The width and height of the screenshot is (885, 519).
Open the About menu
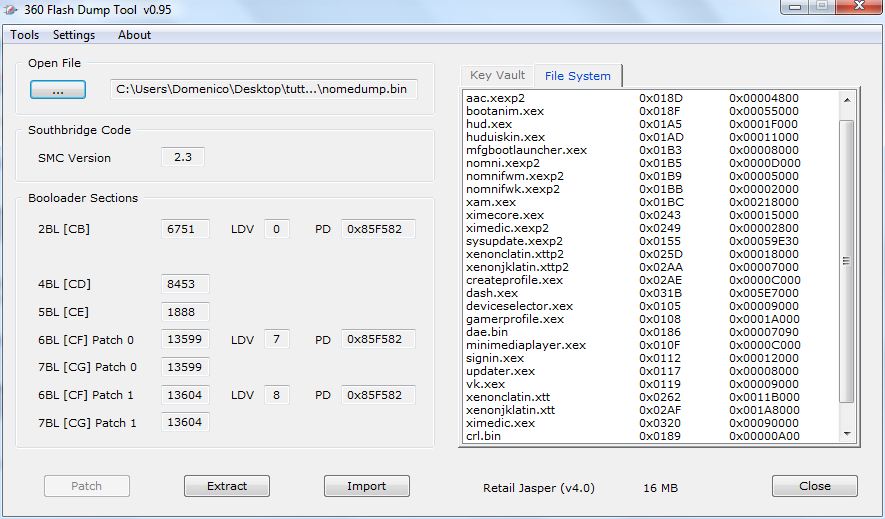coord(134,35)
